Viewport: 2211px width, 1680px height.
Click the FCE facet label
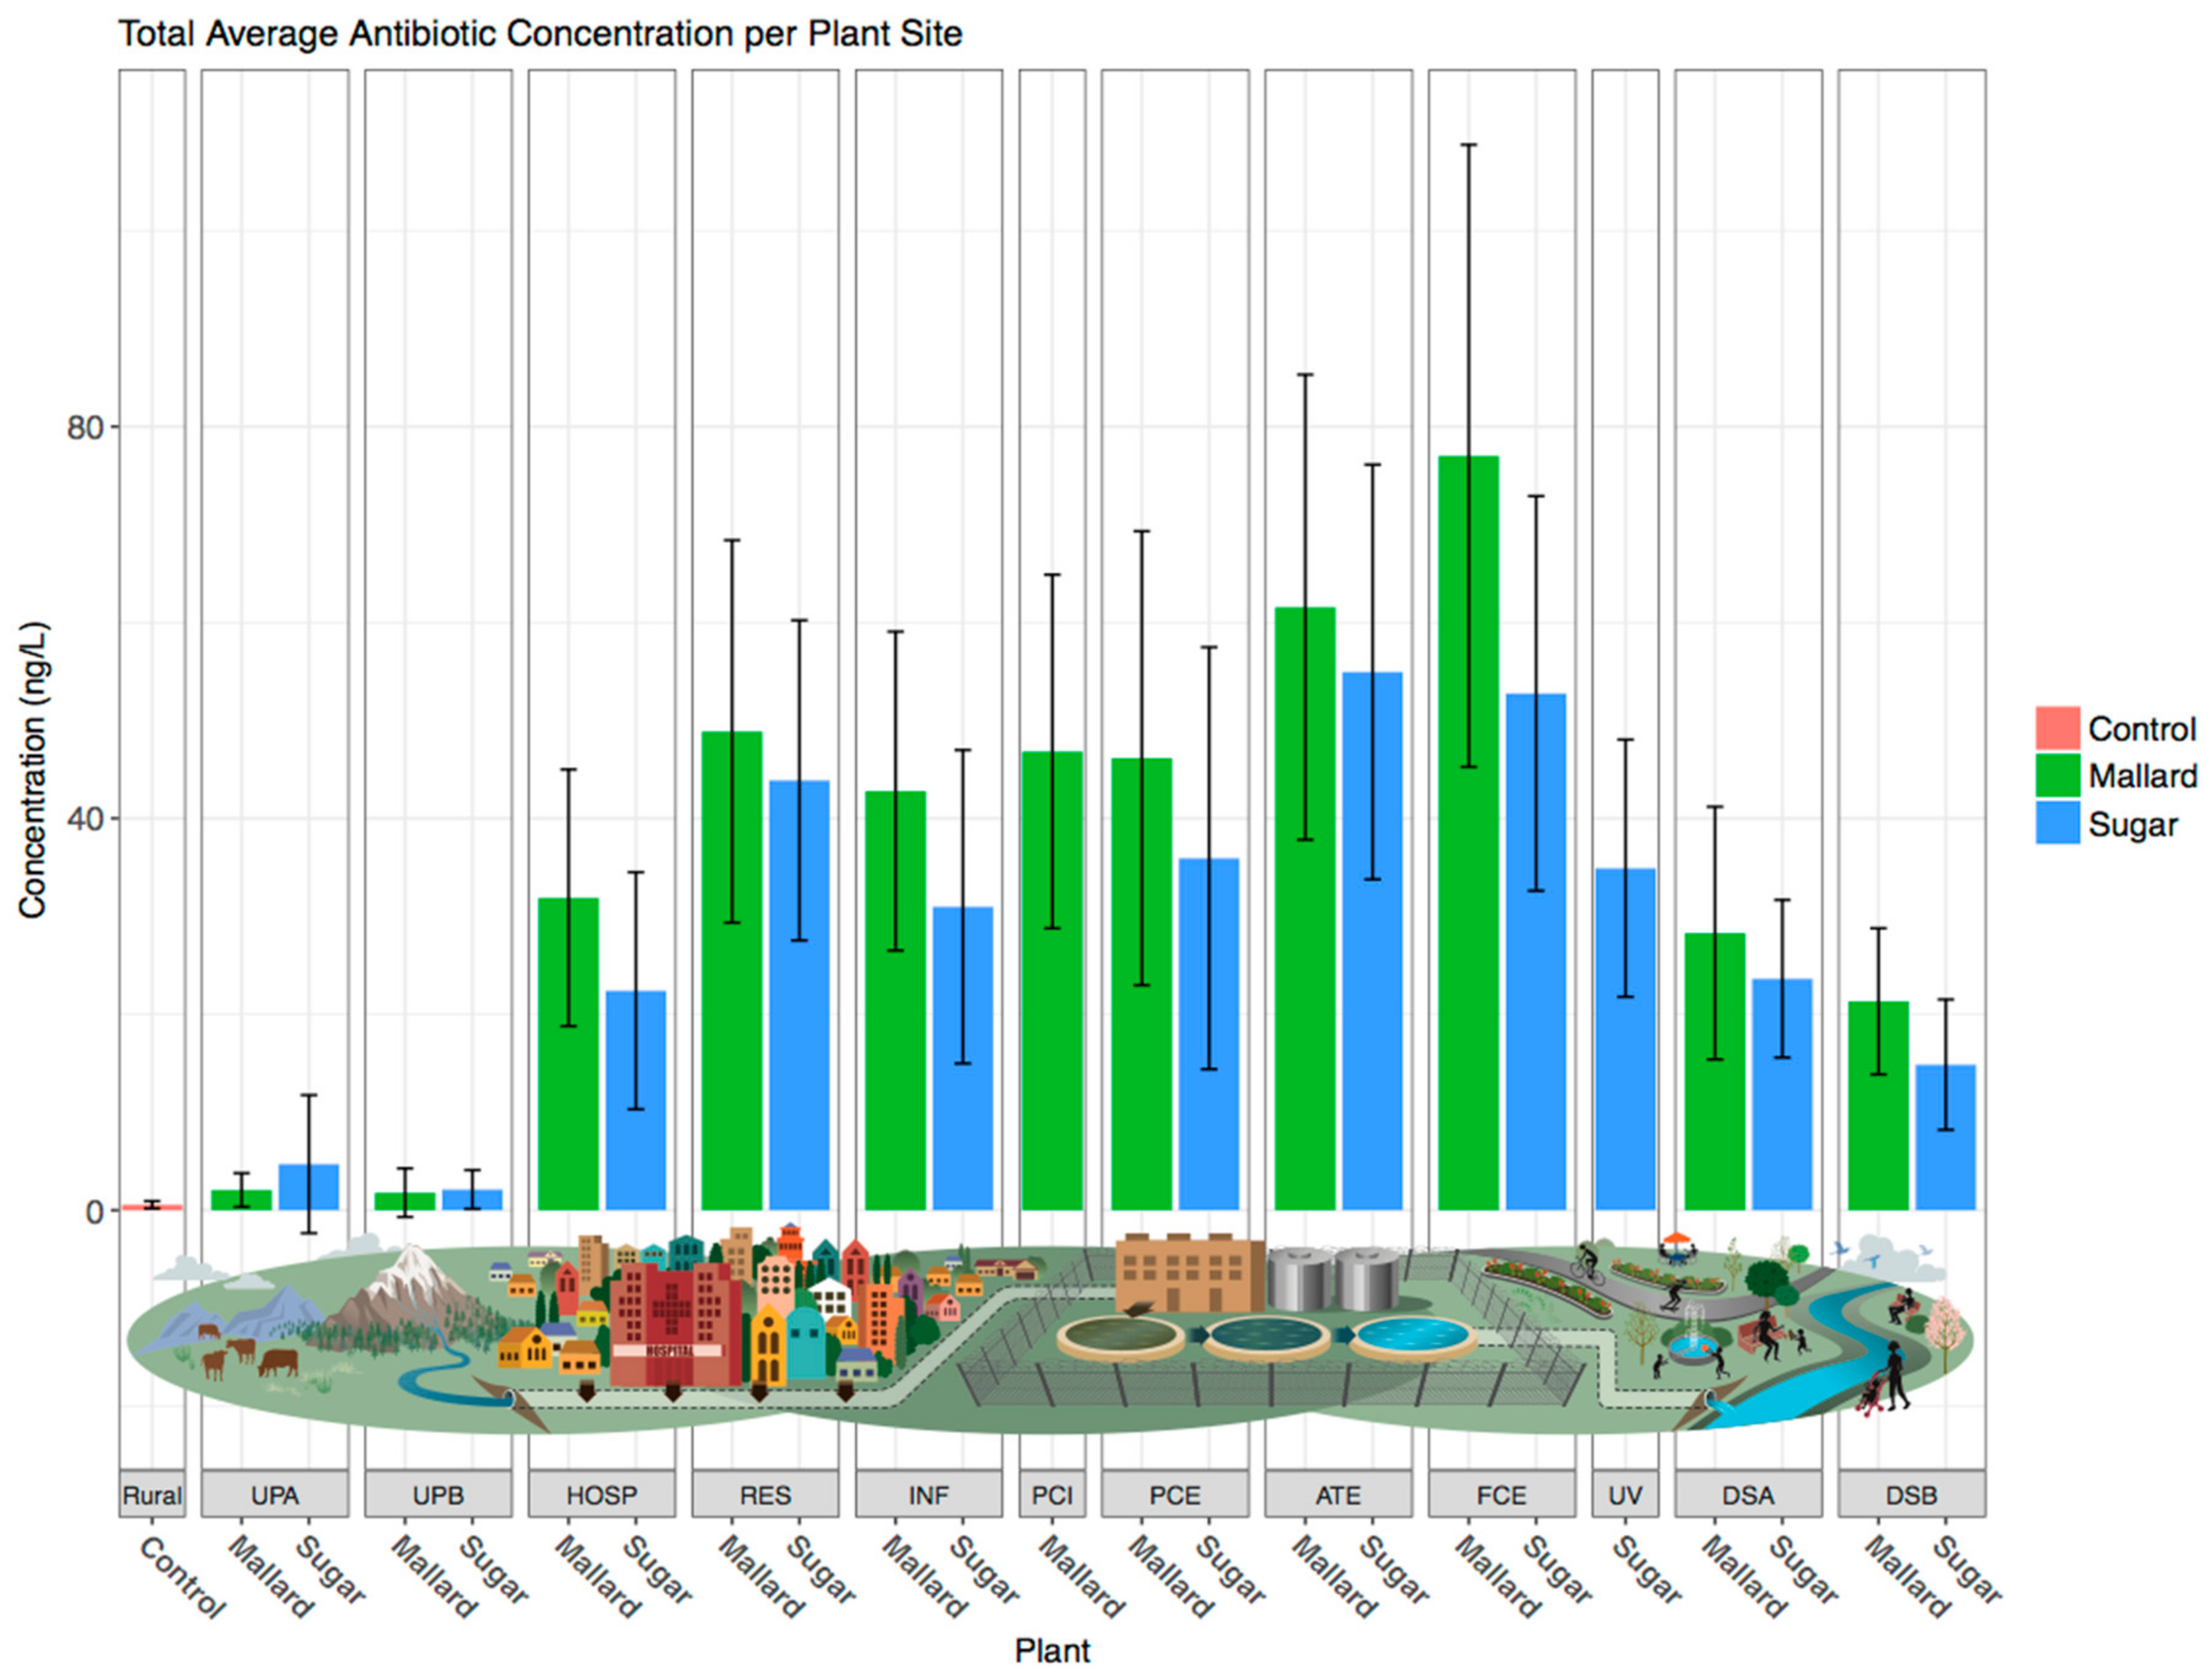click(x=1501, y=1495)
